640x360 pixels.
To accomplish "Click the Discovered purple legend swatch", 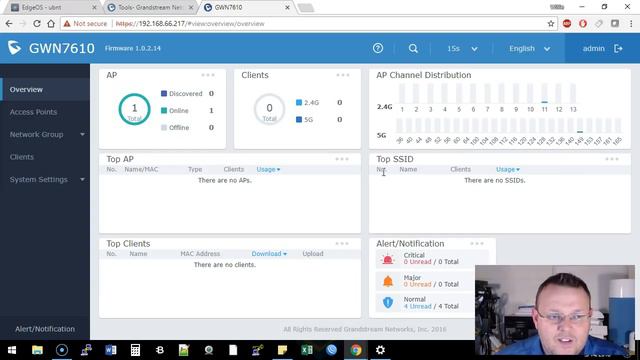I will coord(164,93).
